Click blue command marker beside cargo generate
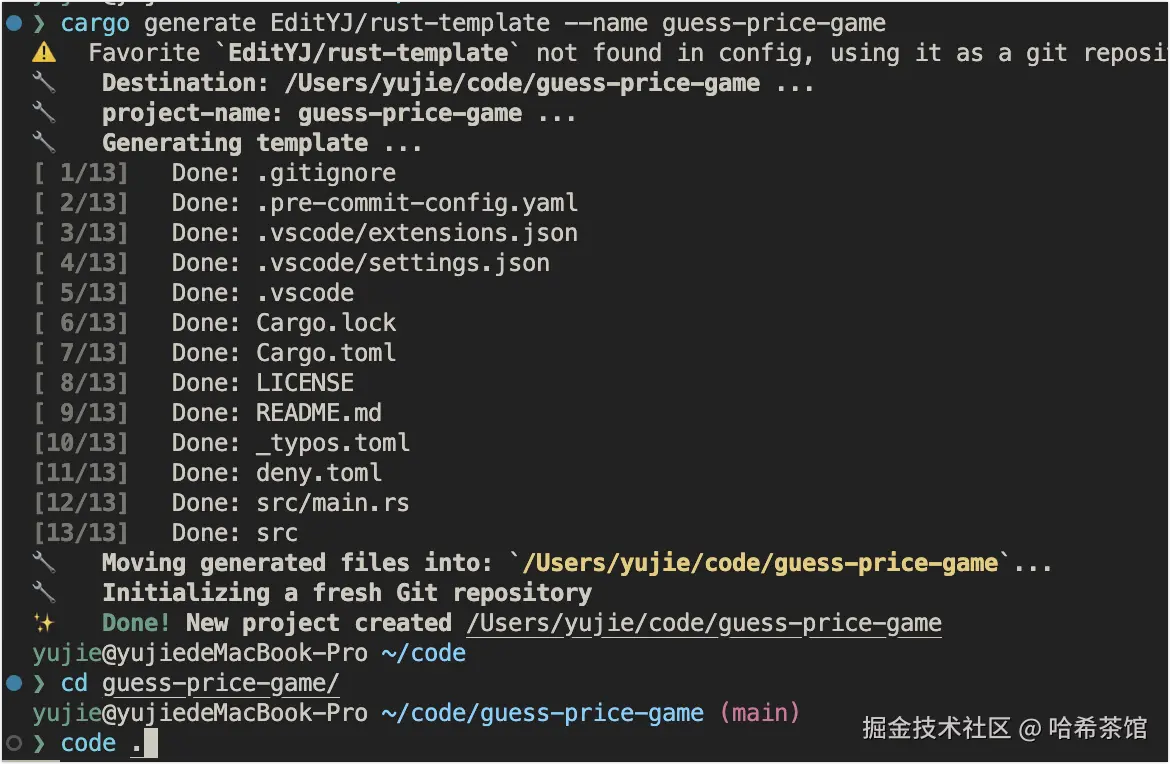The height and width of the screenshot is (764, 1170). point(12,23)
